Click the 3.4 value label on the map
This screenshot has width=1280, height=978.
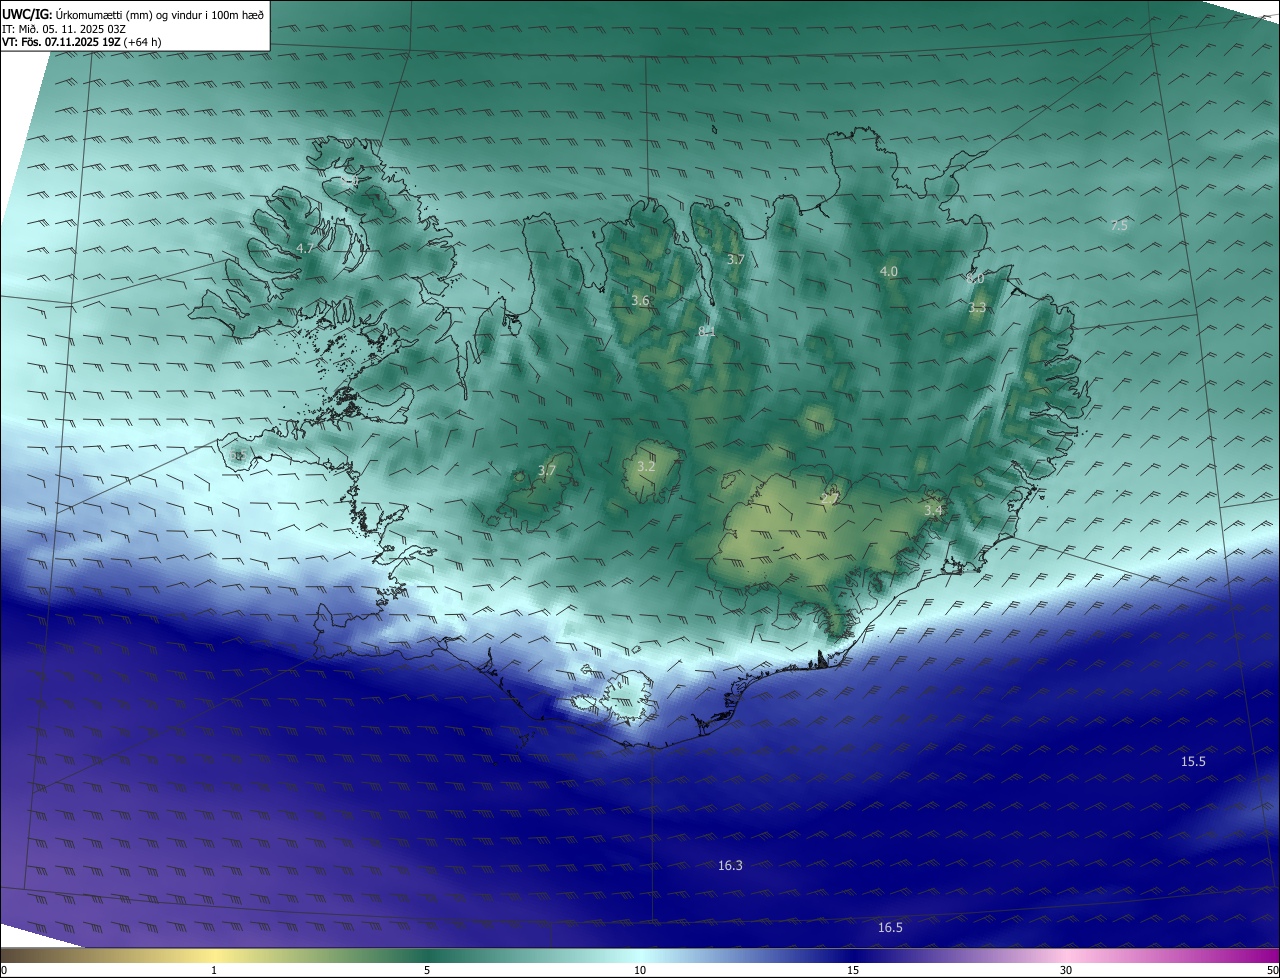933,510
